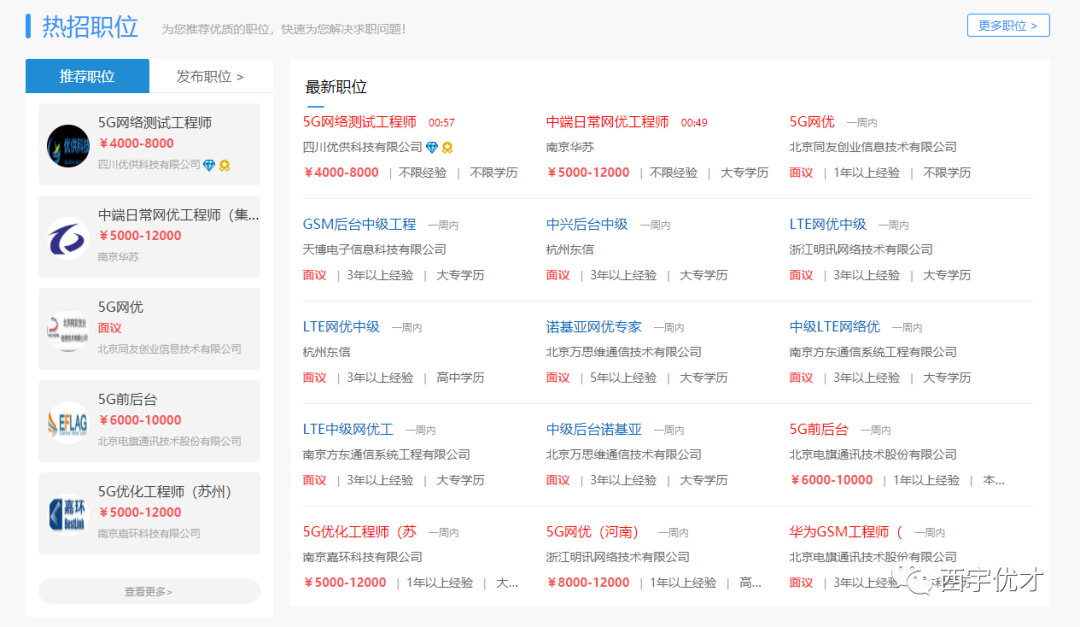
Task: Open LTE网优中级 listing by 浙江明讯
Action: click(827, 225)
